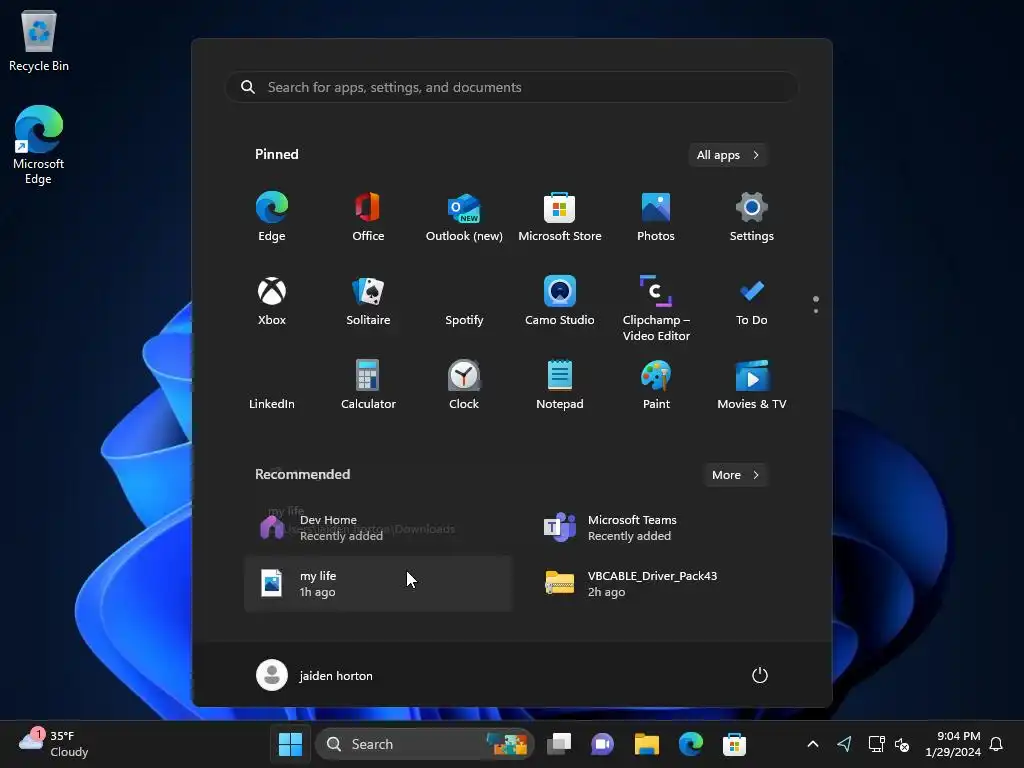Launch Notepad from the pinned apps
The width and height of the screenshot is (1024, 768).
pyautogui.click(x=560, y=385)
